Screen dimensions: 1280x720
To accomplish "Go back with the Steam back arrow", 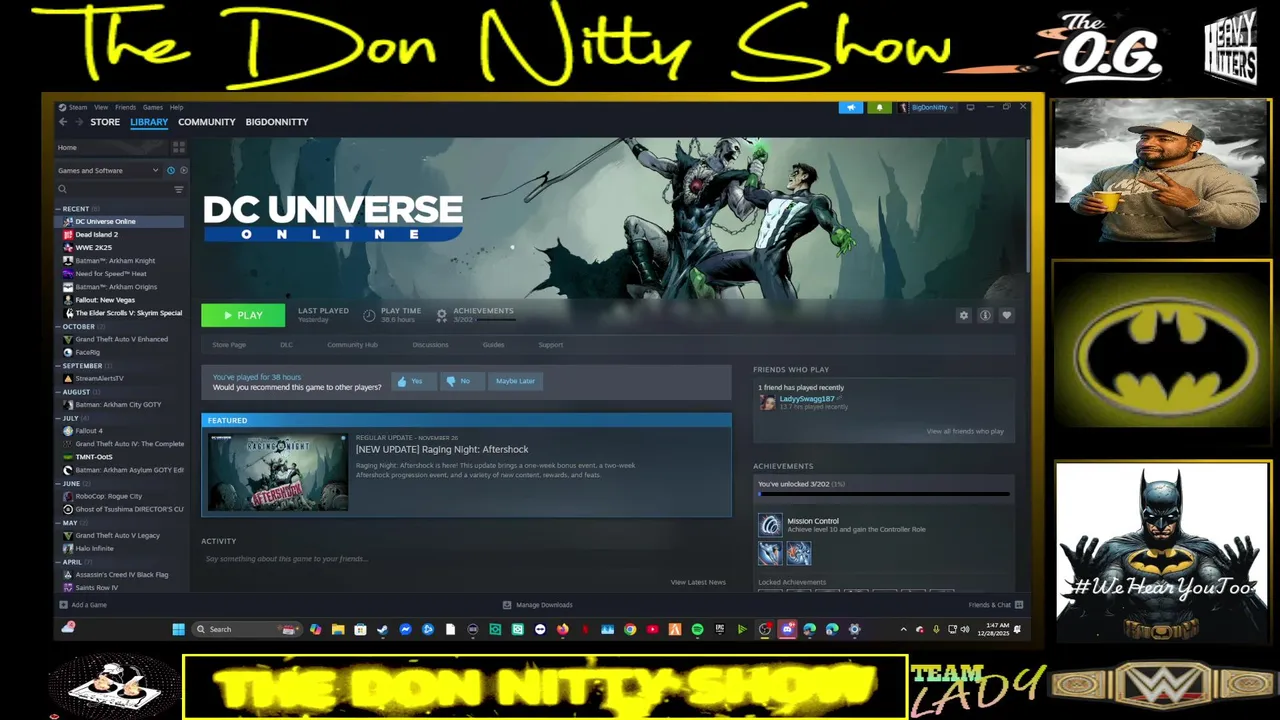I will tap(62, 122).
